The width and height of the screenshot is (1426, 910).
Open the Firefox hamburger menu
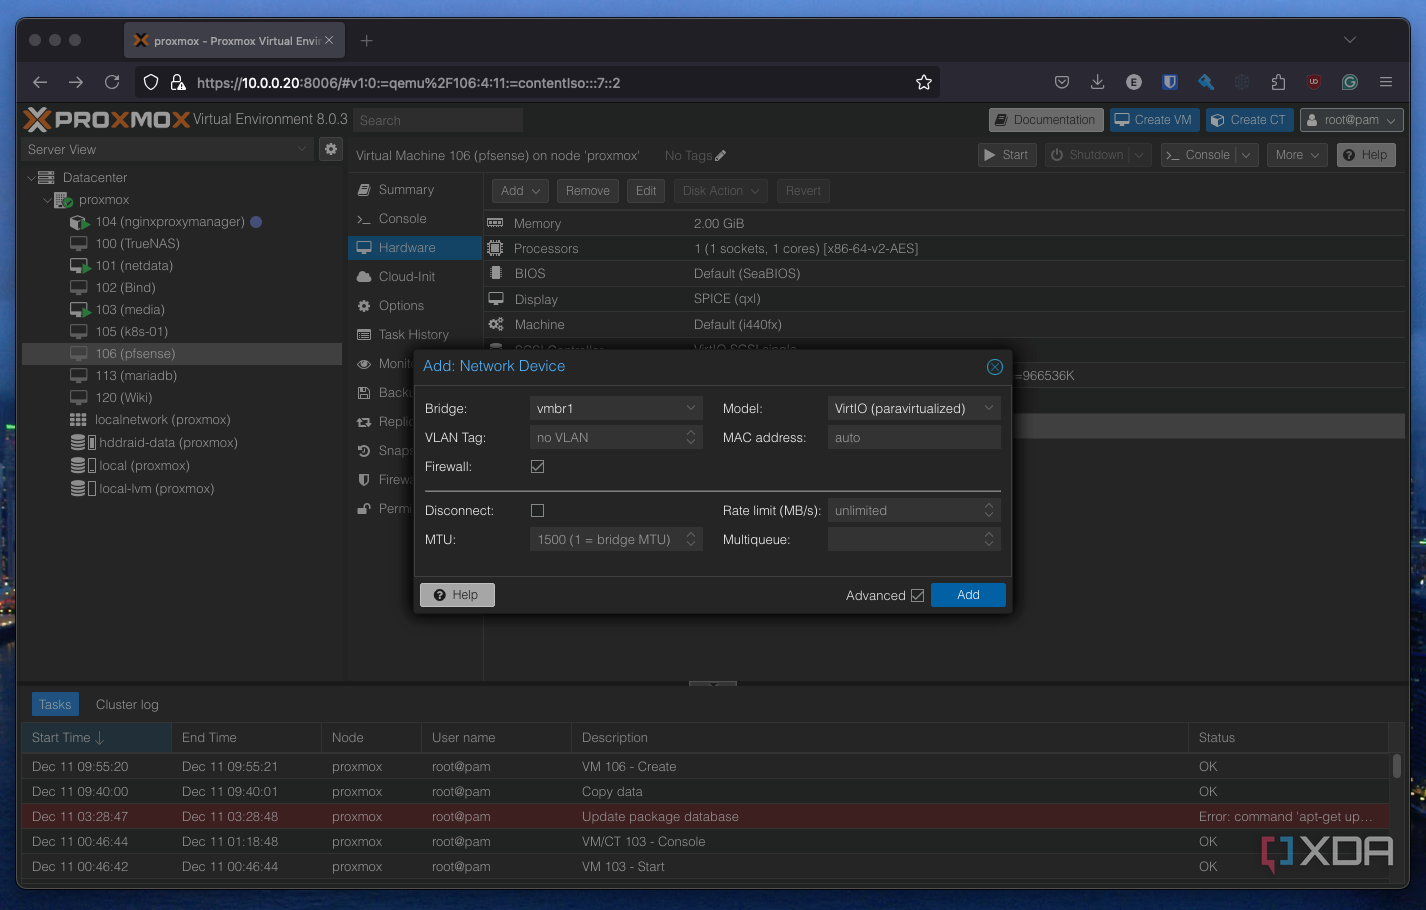[1386, 82]
